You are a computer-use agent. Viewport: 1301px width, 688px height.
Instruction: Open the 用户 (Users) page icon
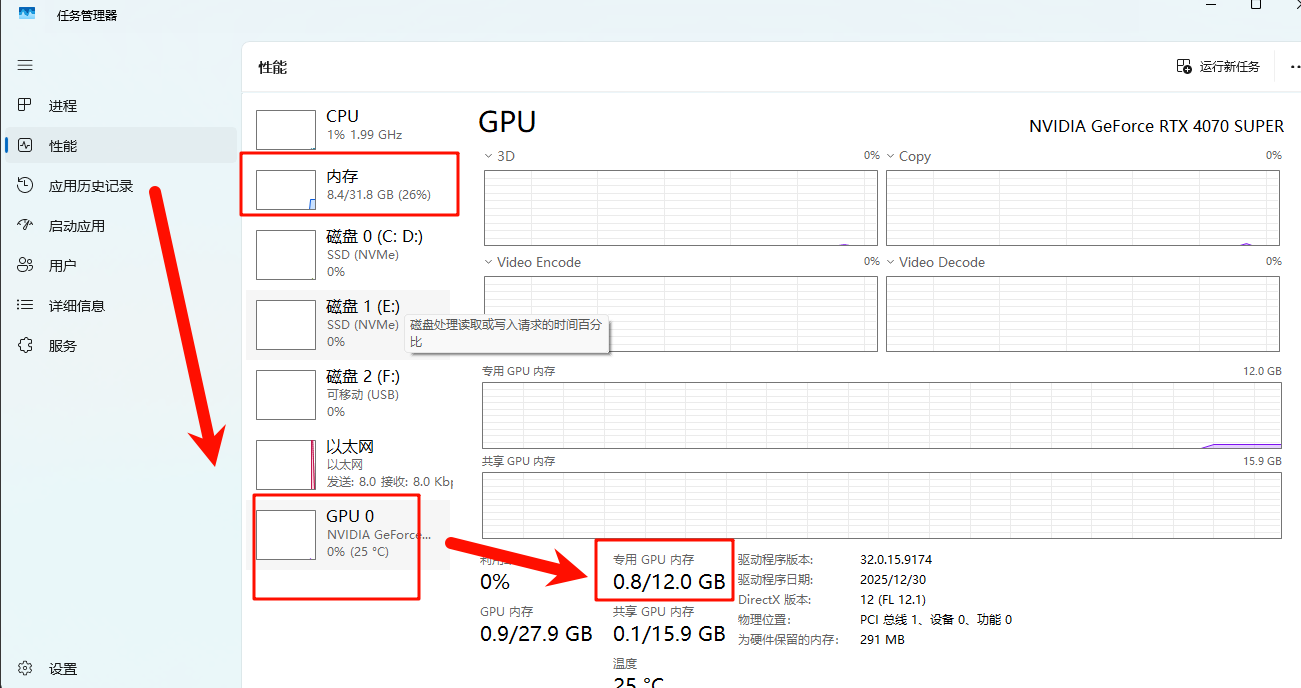coord(25,266)
